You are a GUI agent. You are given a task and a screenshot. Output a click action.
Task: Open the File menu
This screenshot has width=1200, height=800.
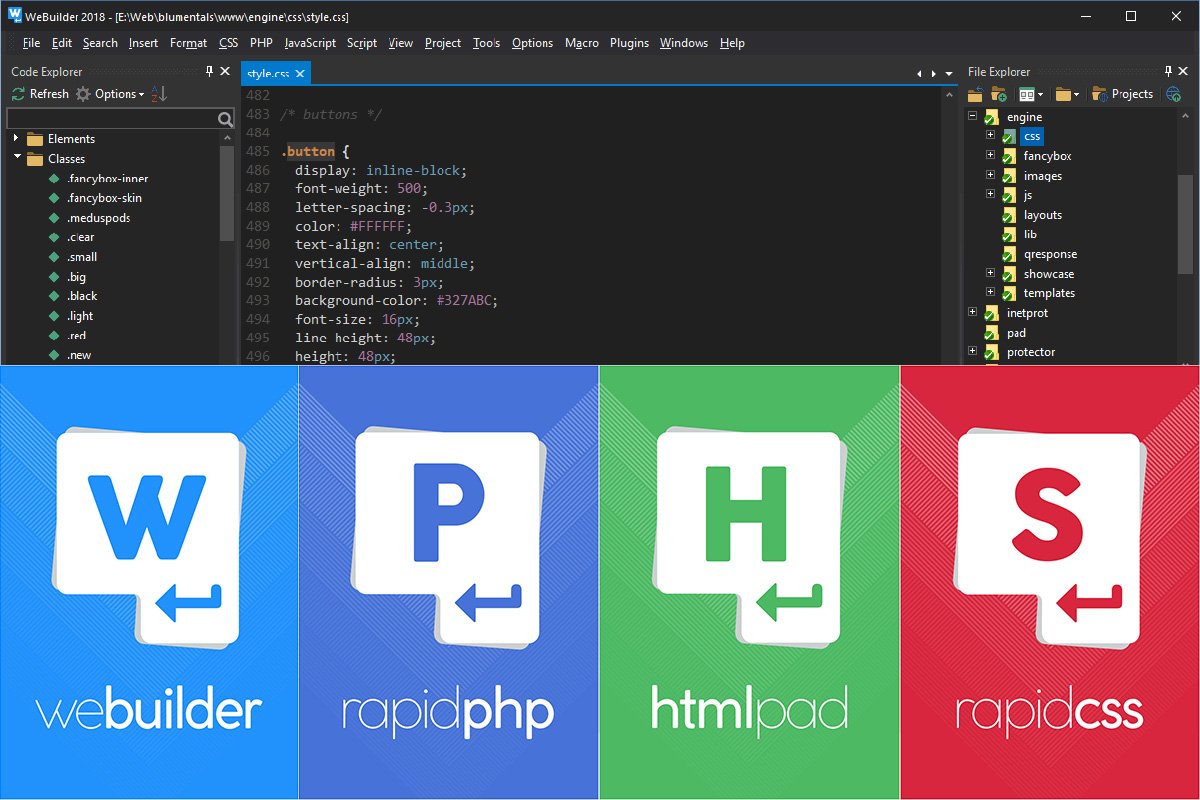click(31, 43)
